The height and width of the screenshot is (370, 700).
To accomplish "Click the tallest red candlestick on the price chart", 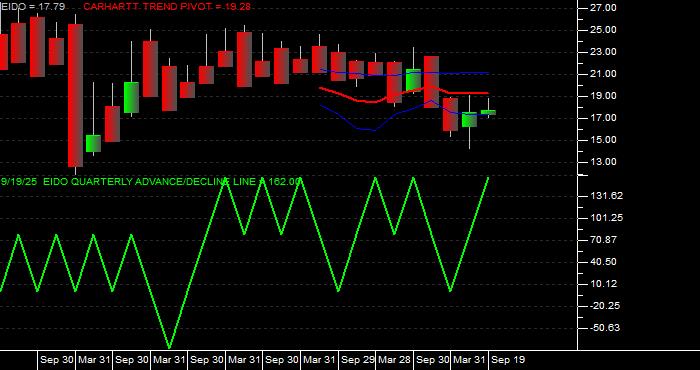I will (x=75, y=96).
